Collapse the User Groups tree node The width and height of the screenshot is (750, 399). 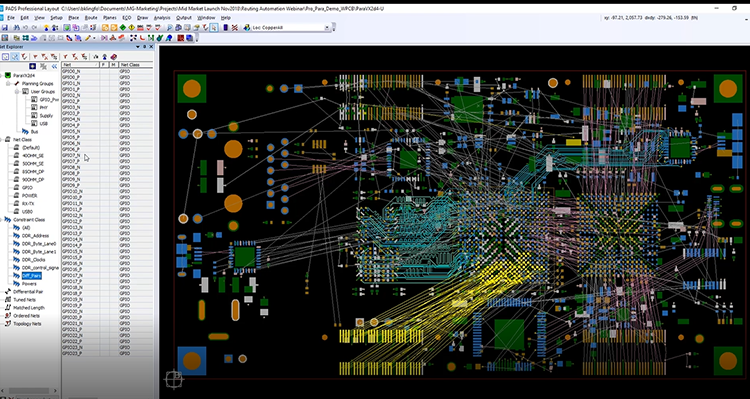point(17,91)
